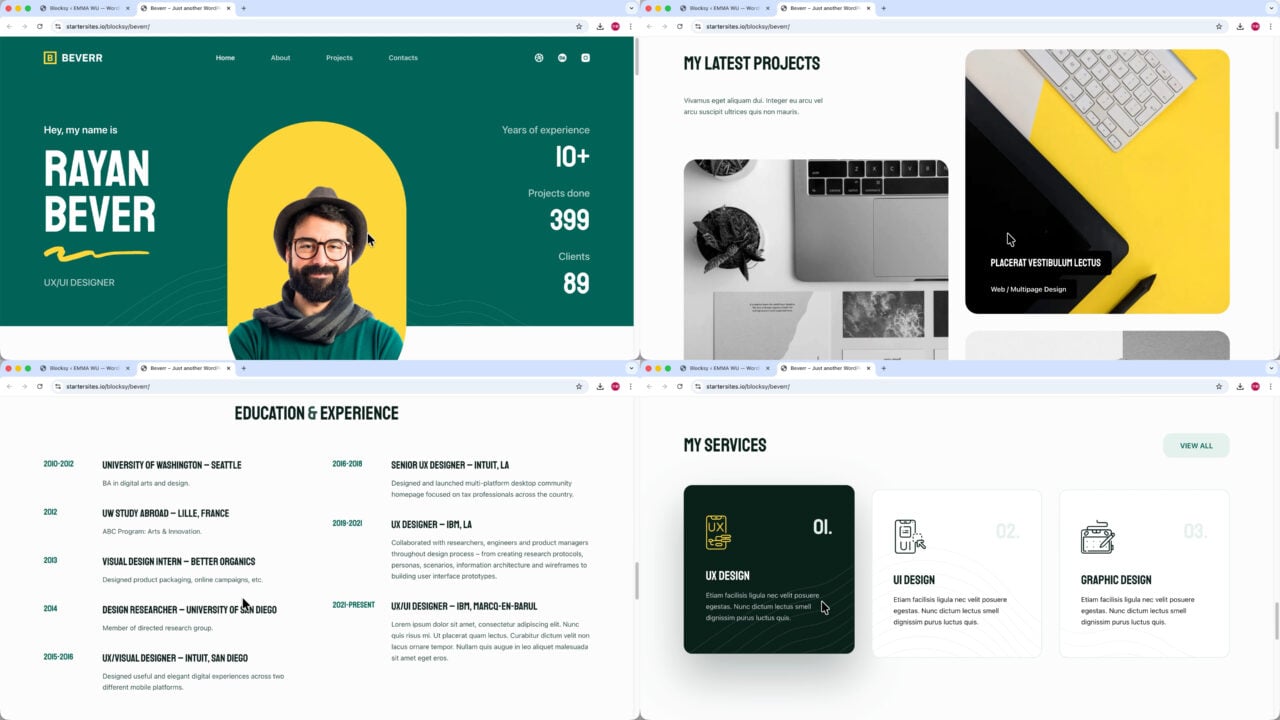The width and height of the screenshot is (1280, 720).
Task: Go to Contacts in site navigation
Action: click(x=403, y=58)
